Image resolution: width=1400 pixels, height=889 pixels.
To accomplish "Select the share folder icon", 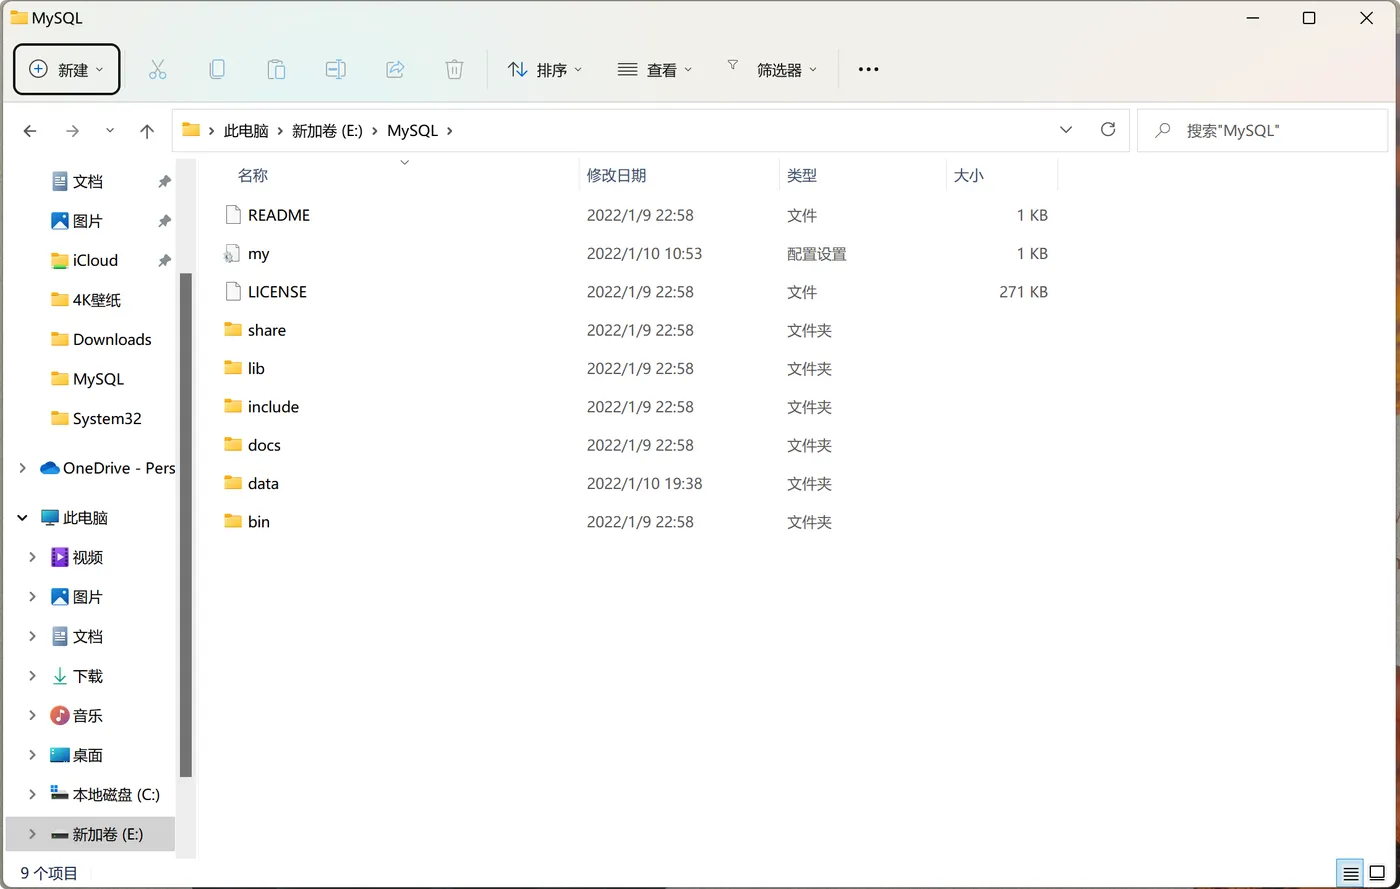I will pyautogui.click(x=233, y=330).
